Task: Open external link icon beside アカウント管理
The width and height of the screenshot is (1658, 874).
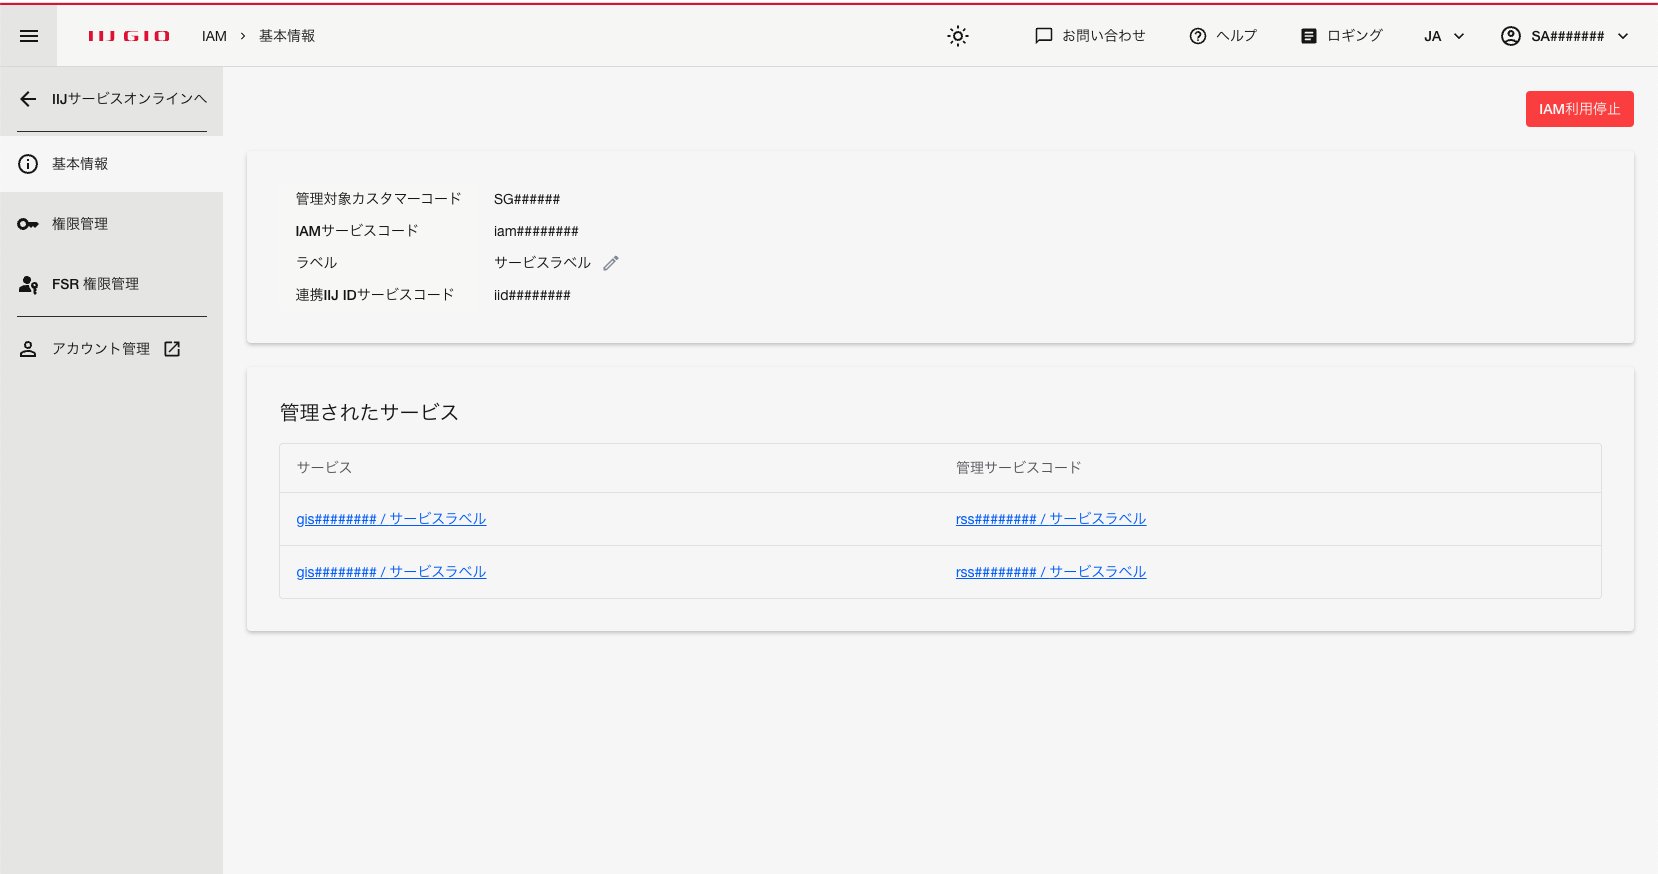Action: tap(172, 349)
